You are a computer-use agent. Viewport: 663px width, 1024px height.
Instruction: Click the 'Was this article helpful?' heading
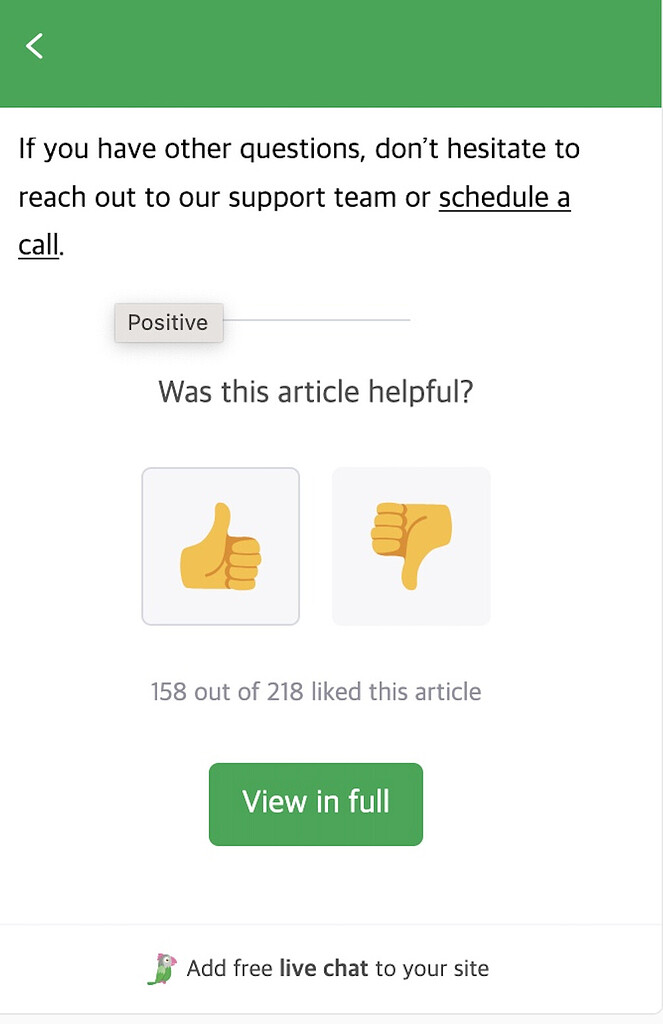point(315,392)
